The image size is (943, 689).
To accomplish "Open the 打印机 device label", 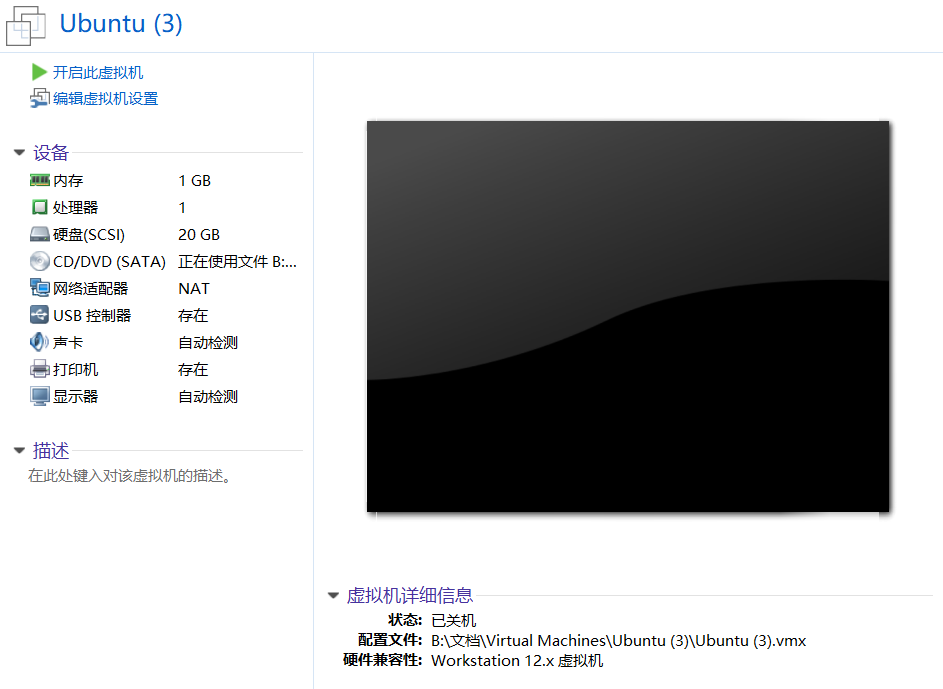I will pyautogui.click(x=75, y=370).
